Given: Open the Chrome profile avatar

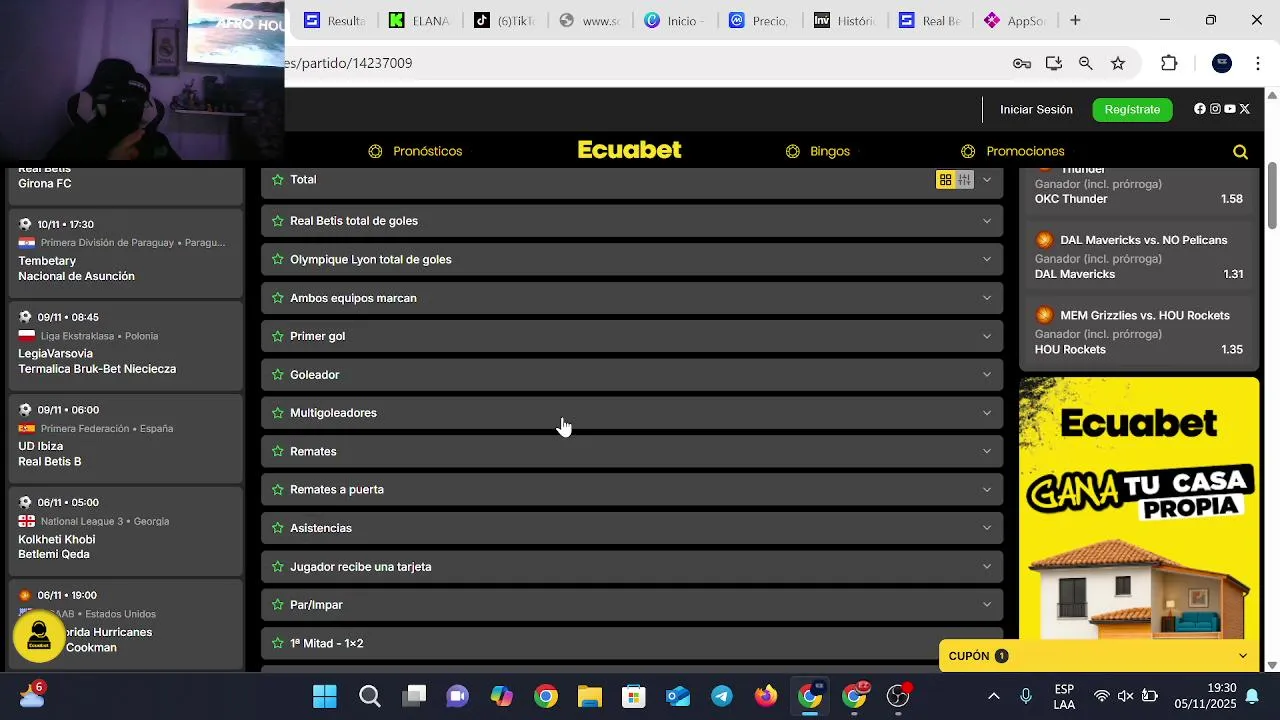Looking at the screenshot, I should tap(1222, 63).
